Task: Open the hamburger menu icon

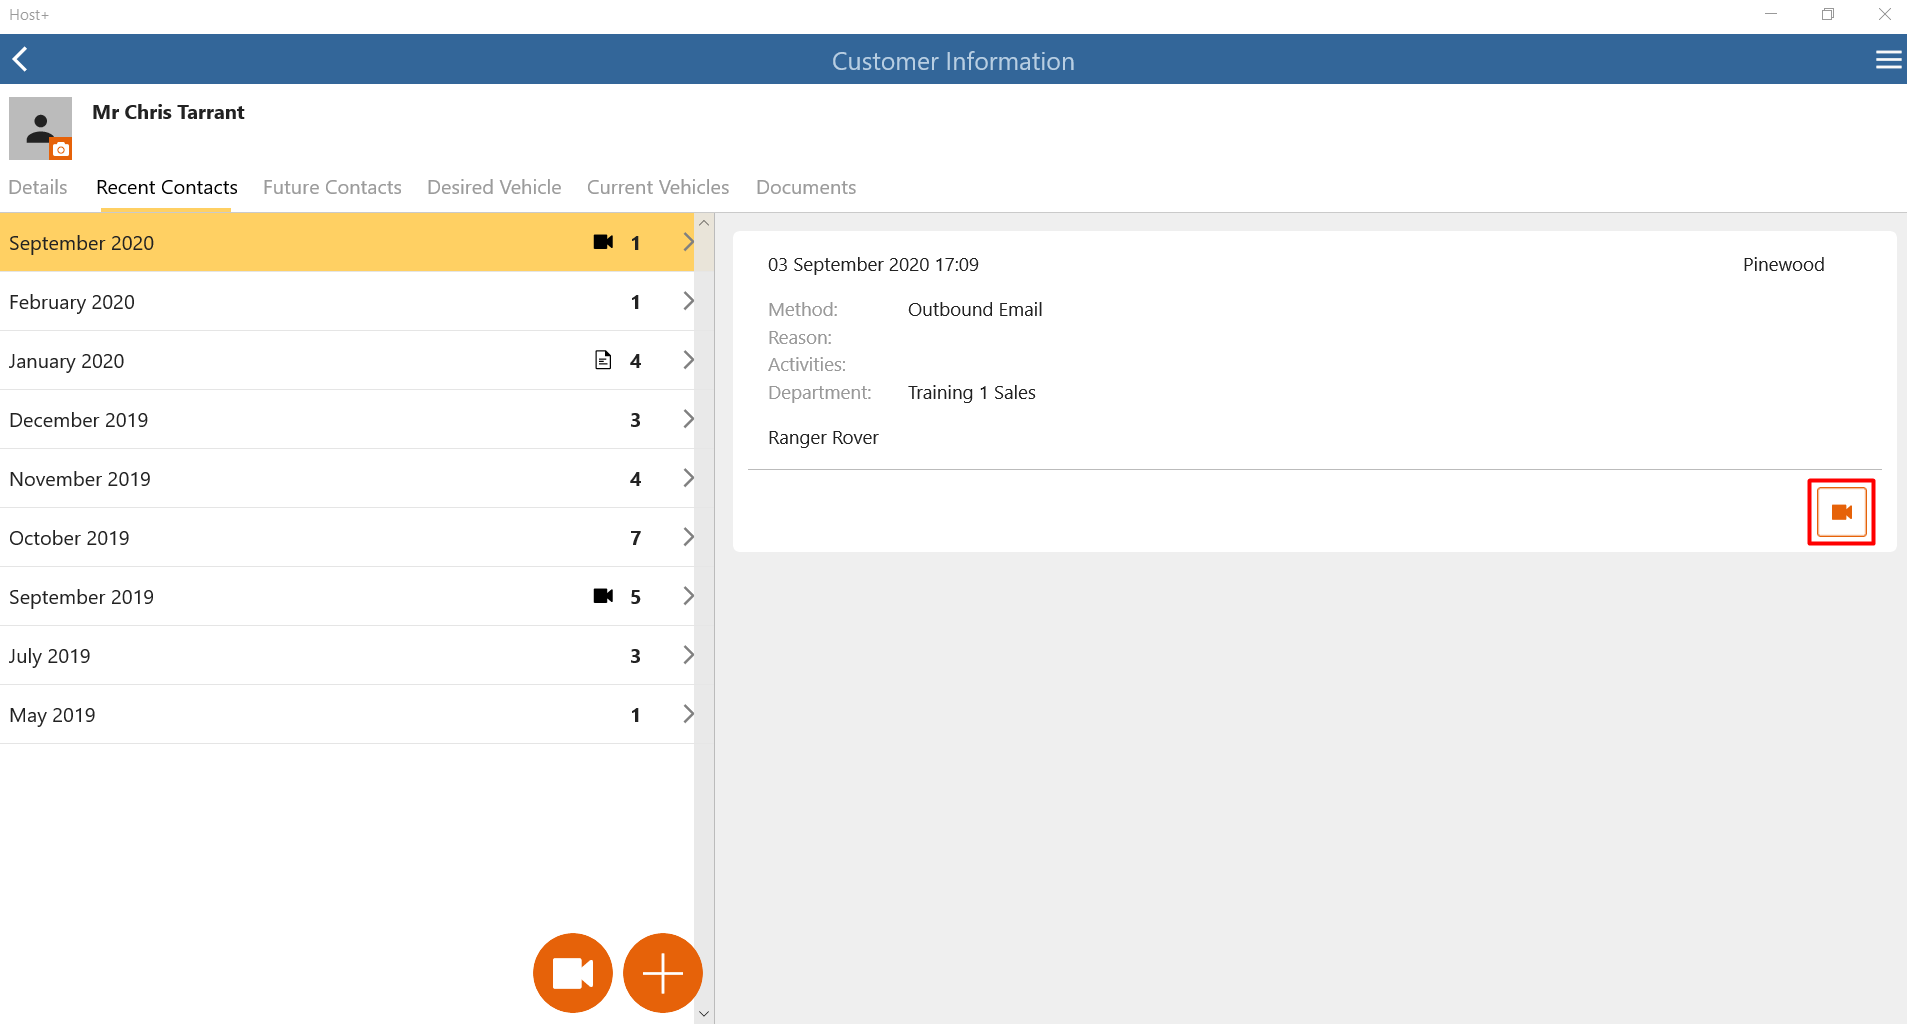Action: 1888,60
